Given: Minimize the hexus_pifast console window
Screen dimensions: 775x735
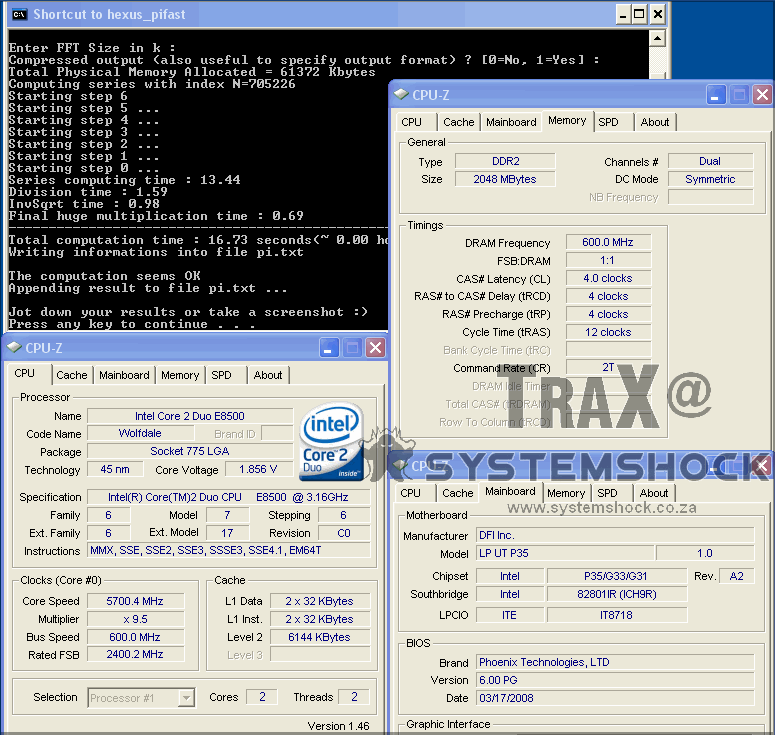Looking at the screenshot, I should pos(623,14).
